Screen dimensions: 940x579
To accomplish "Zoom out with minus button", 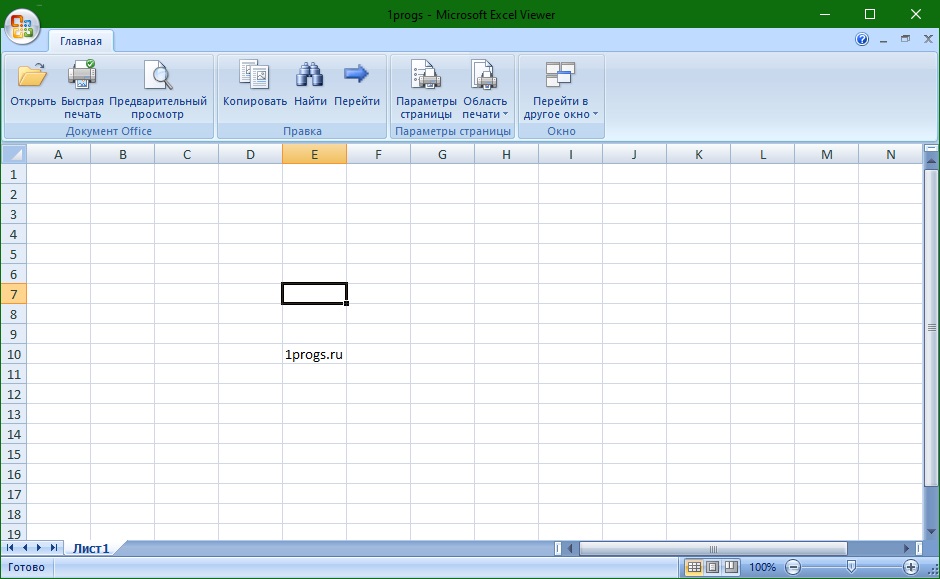I will pyautogui.click(x=793, y=567).
